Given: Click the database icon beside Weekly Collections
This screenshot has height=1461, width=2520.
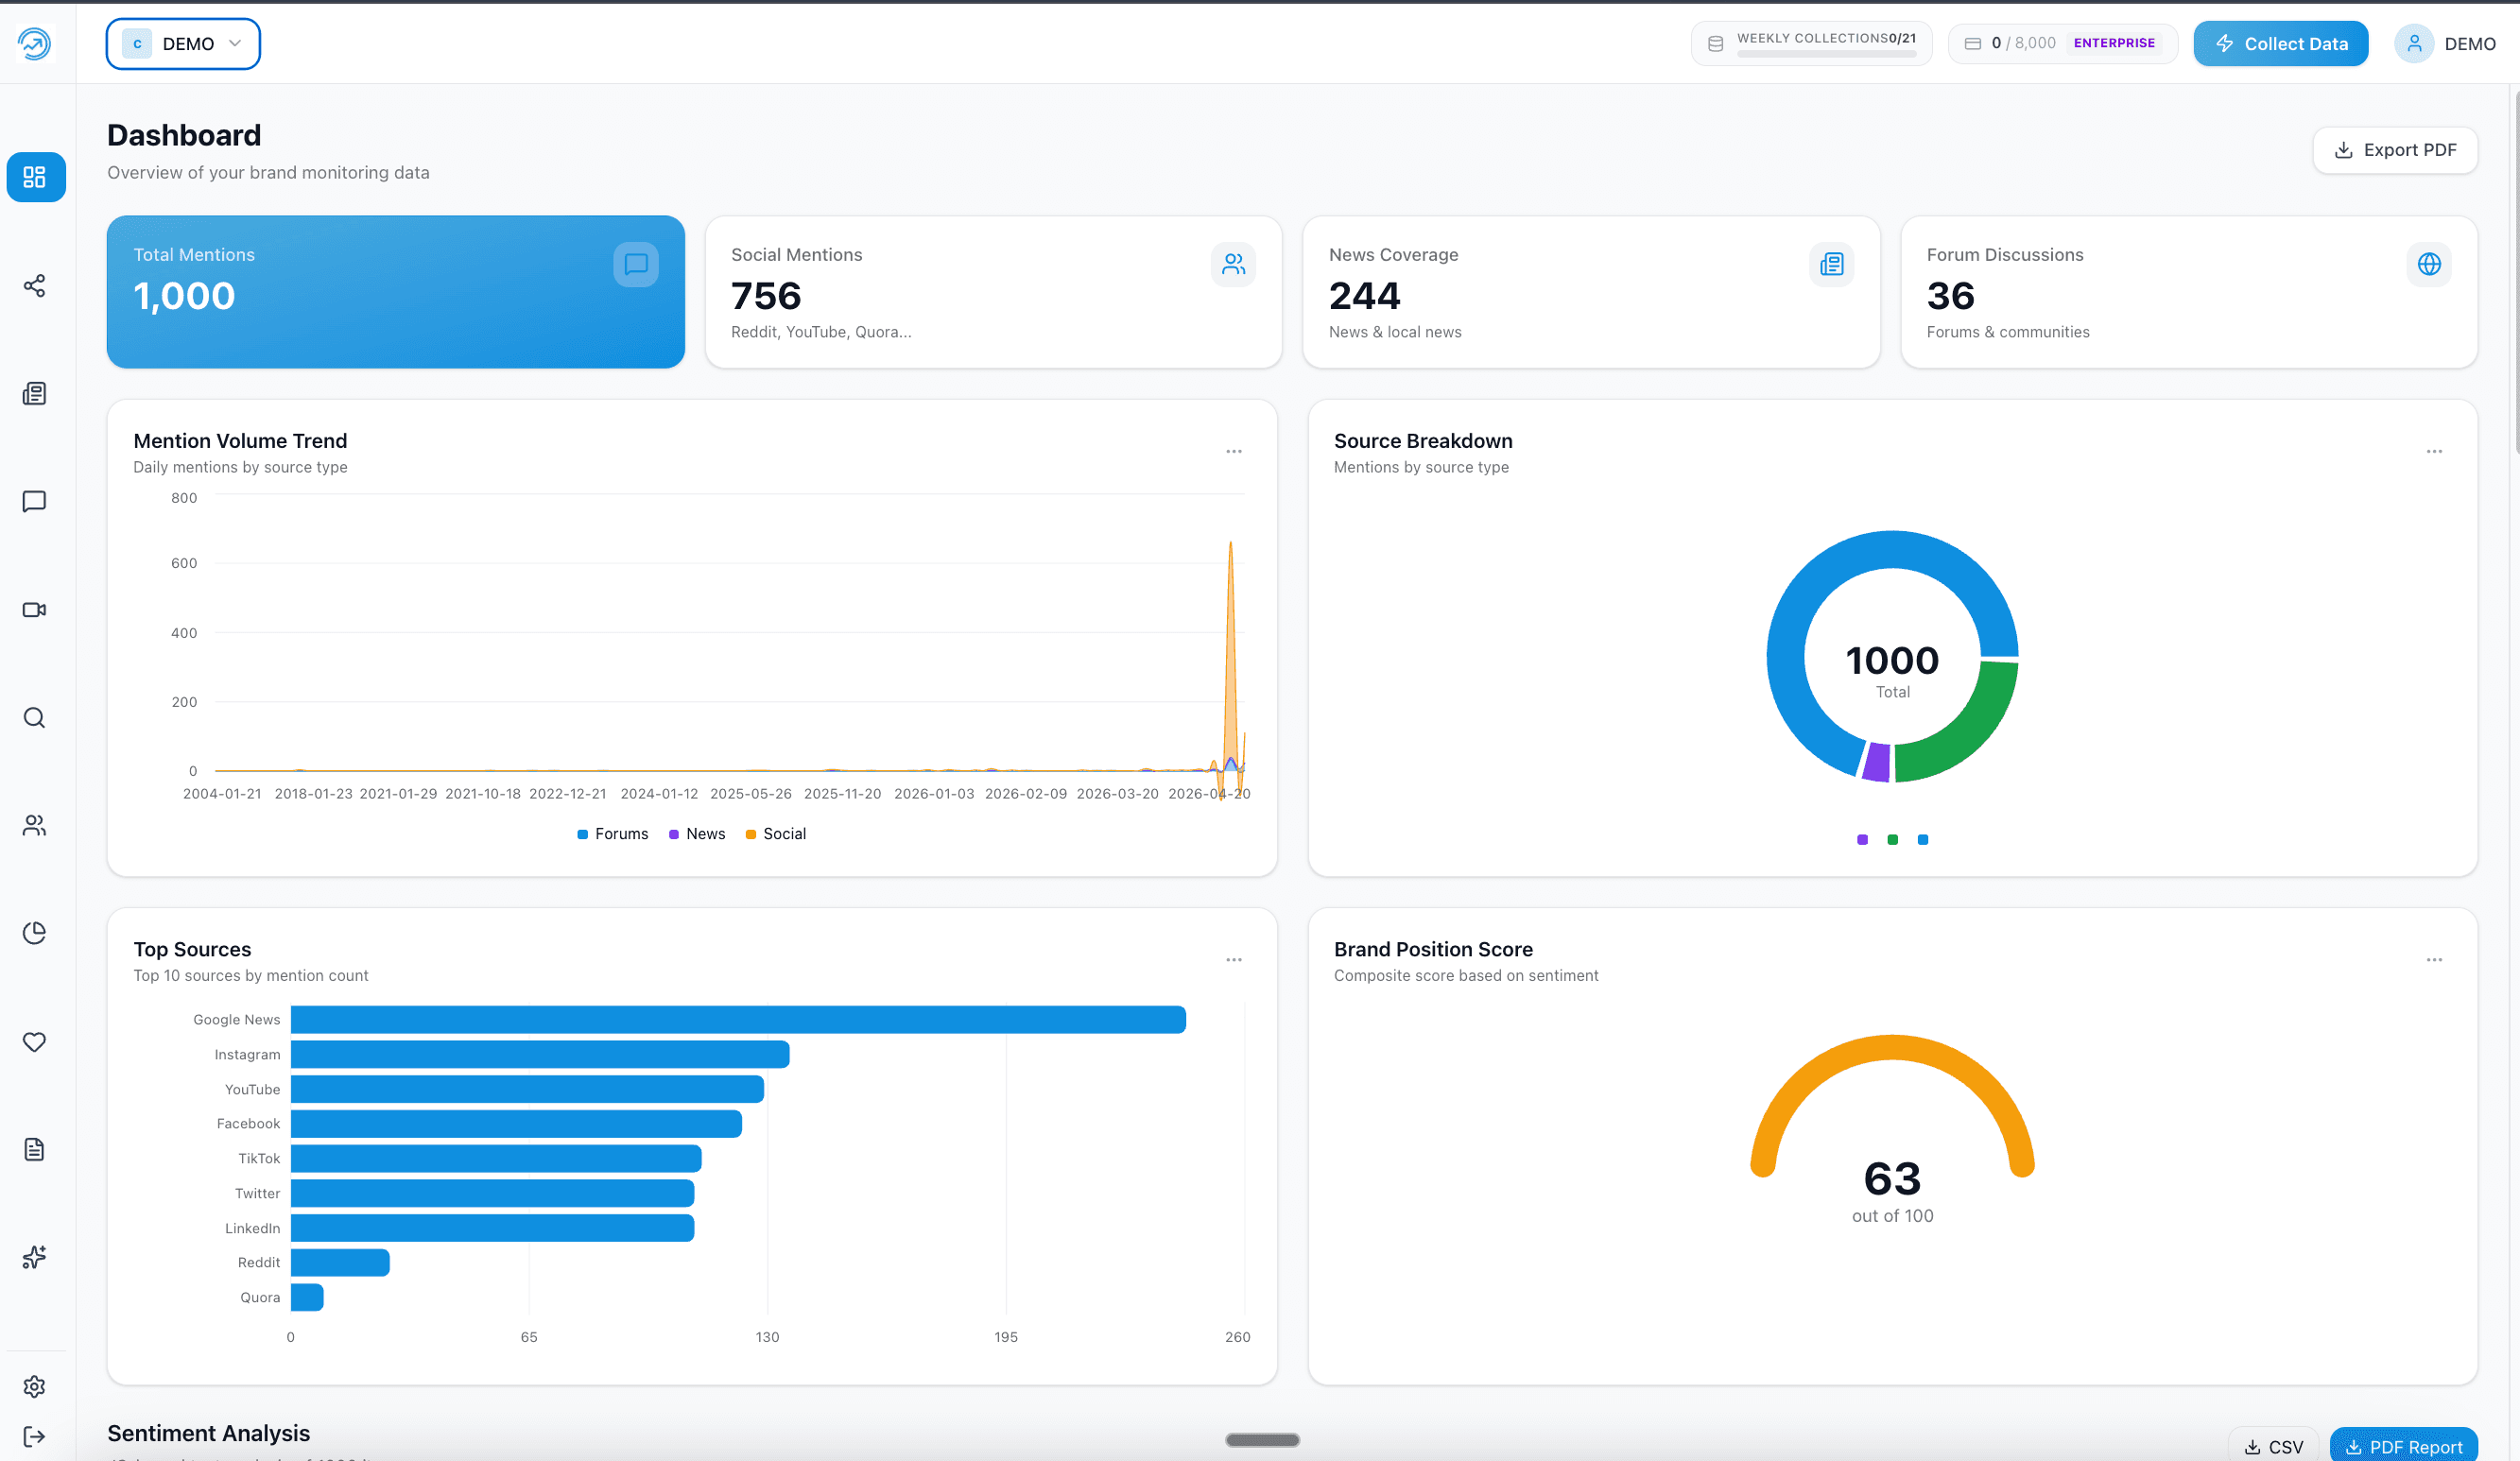Looking at the screenshot, I should click(1716, 44).
